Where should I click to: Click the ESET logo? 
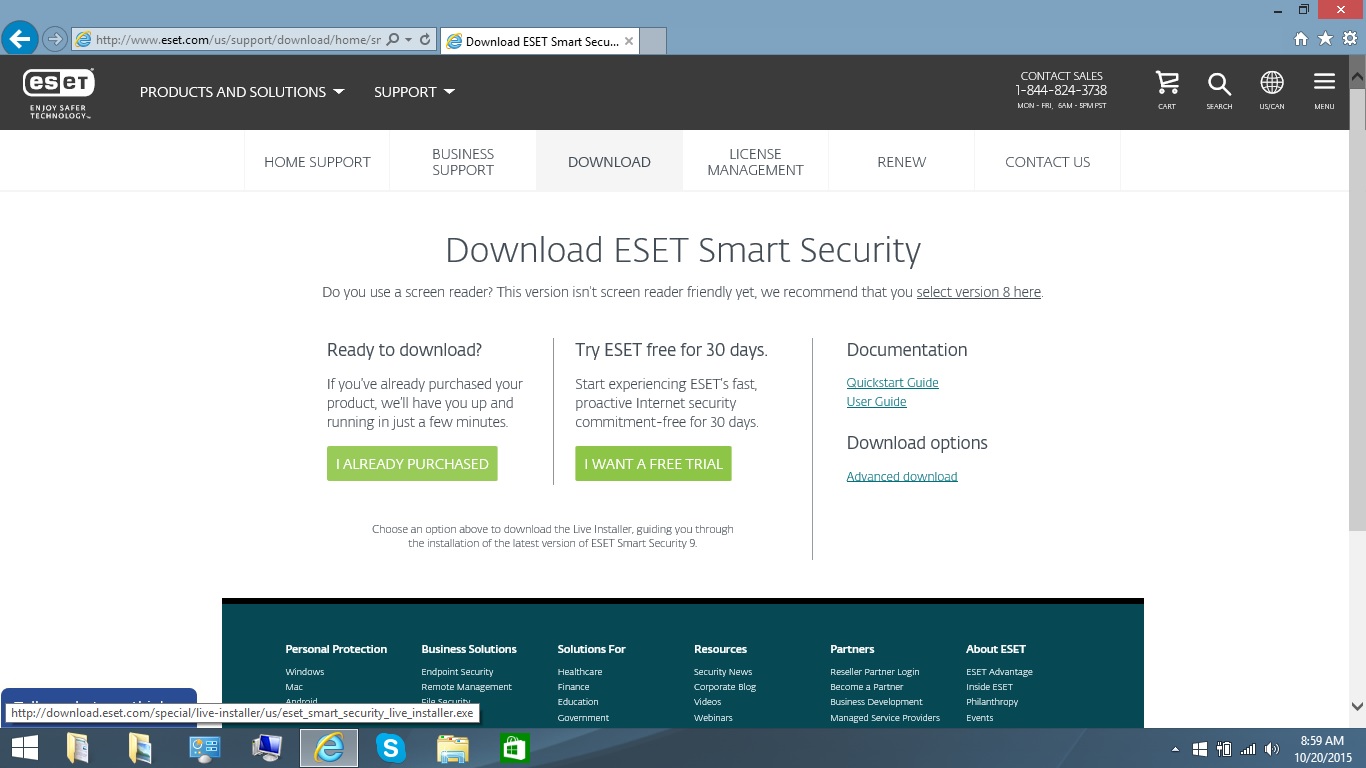(x=58, y=93)
